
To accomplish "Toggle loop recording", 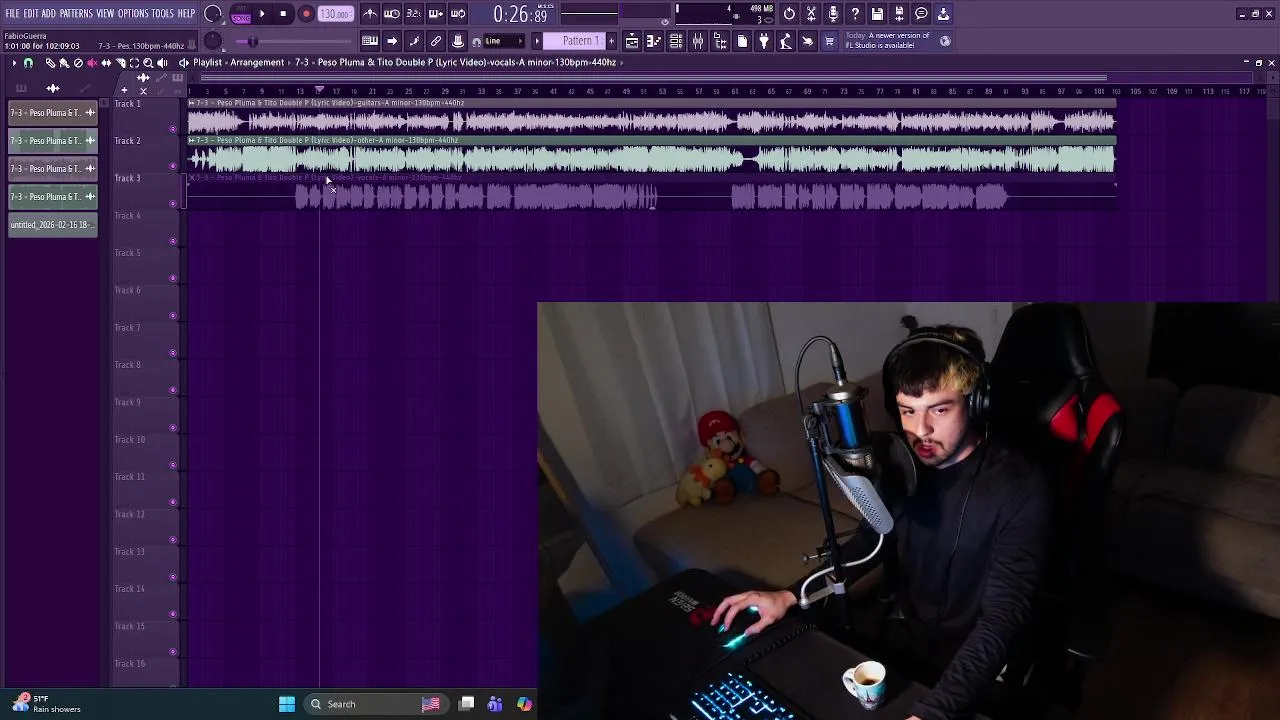I will [458, 14].
